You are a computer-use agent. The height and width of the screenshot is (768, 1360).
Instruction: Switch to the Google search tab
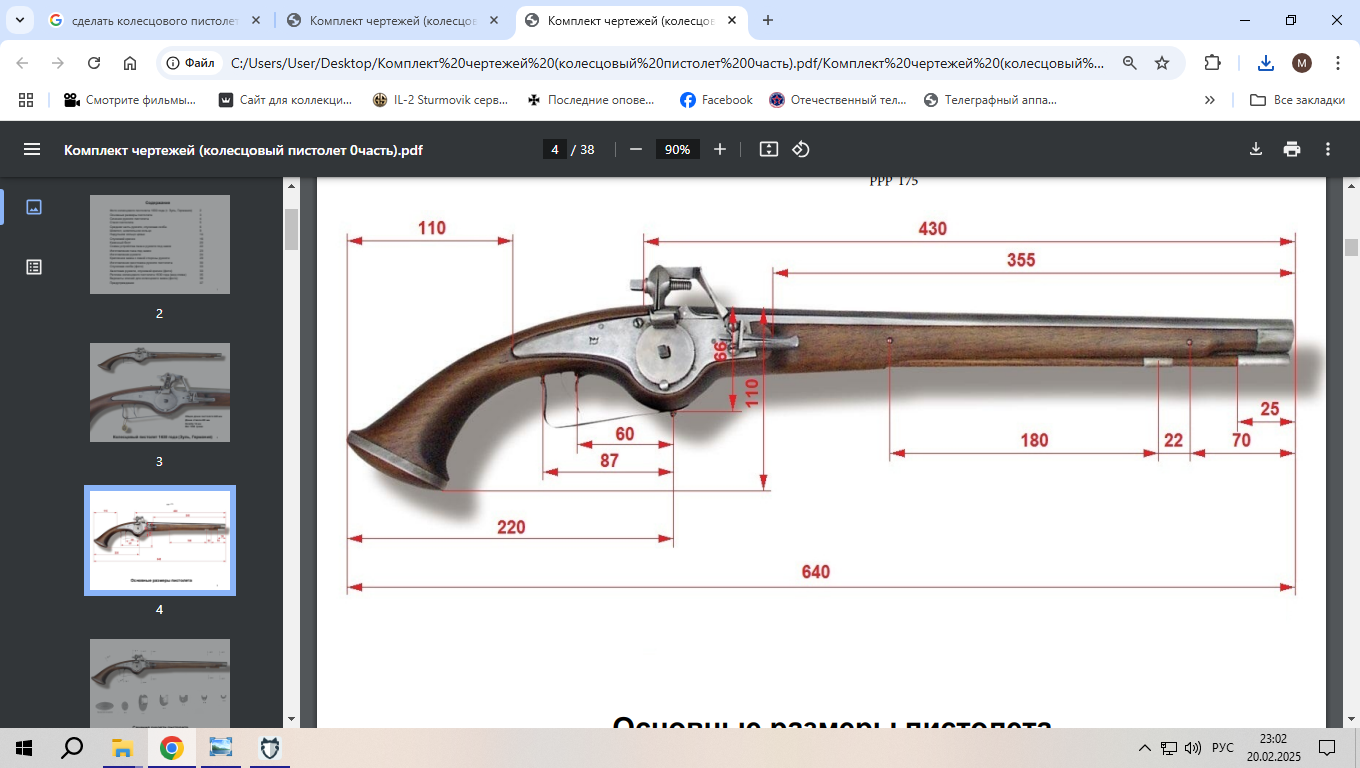pos(150,20)
